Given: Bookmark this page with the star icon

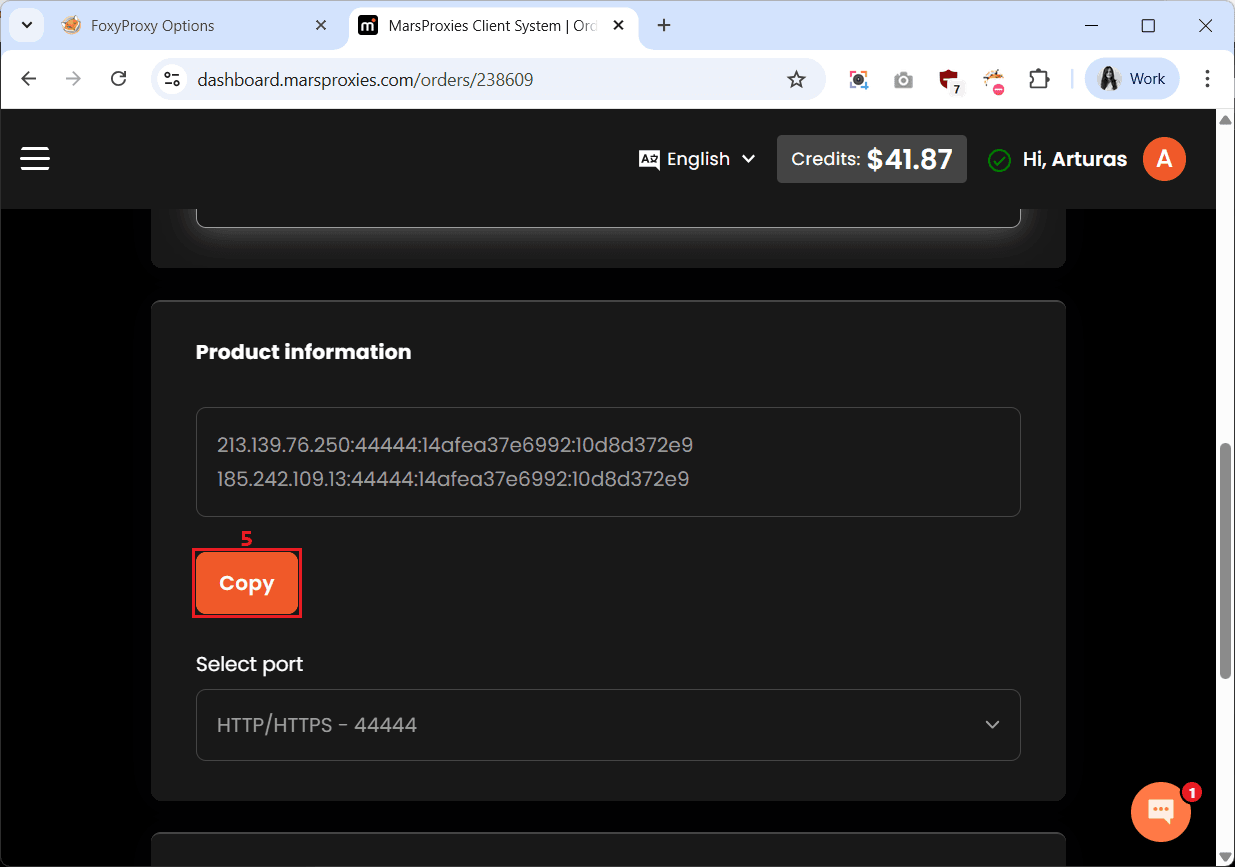Looking at the screenshot, I should pos(796,79).
